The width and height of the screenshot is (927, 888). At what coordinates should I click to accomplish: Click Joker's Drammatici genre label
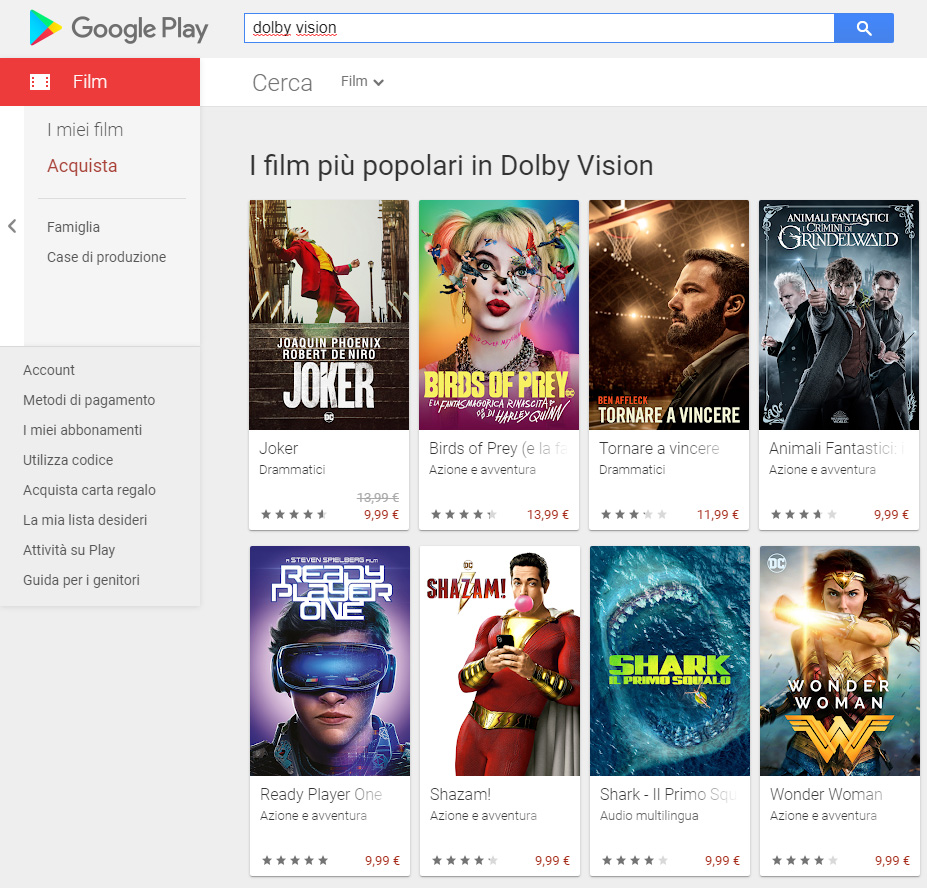292,469
